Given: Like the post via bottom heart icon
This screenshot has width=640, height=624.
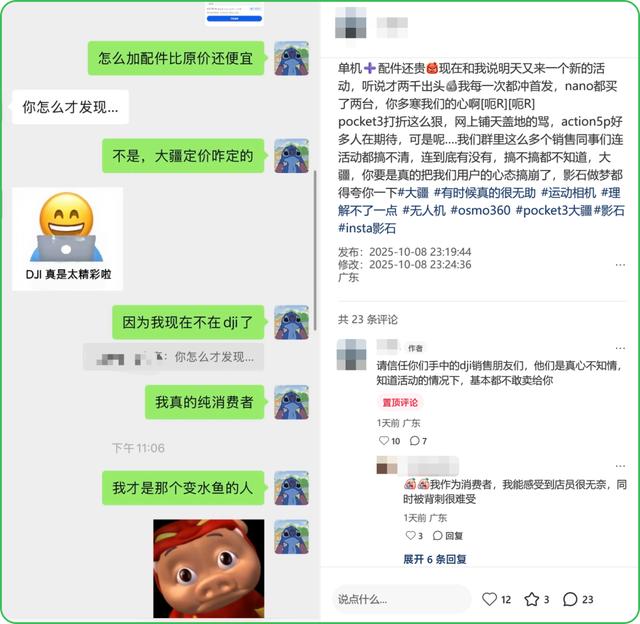Looking at the screenshot, I should point(489,599).
